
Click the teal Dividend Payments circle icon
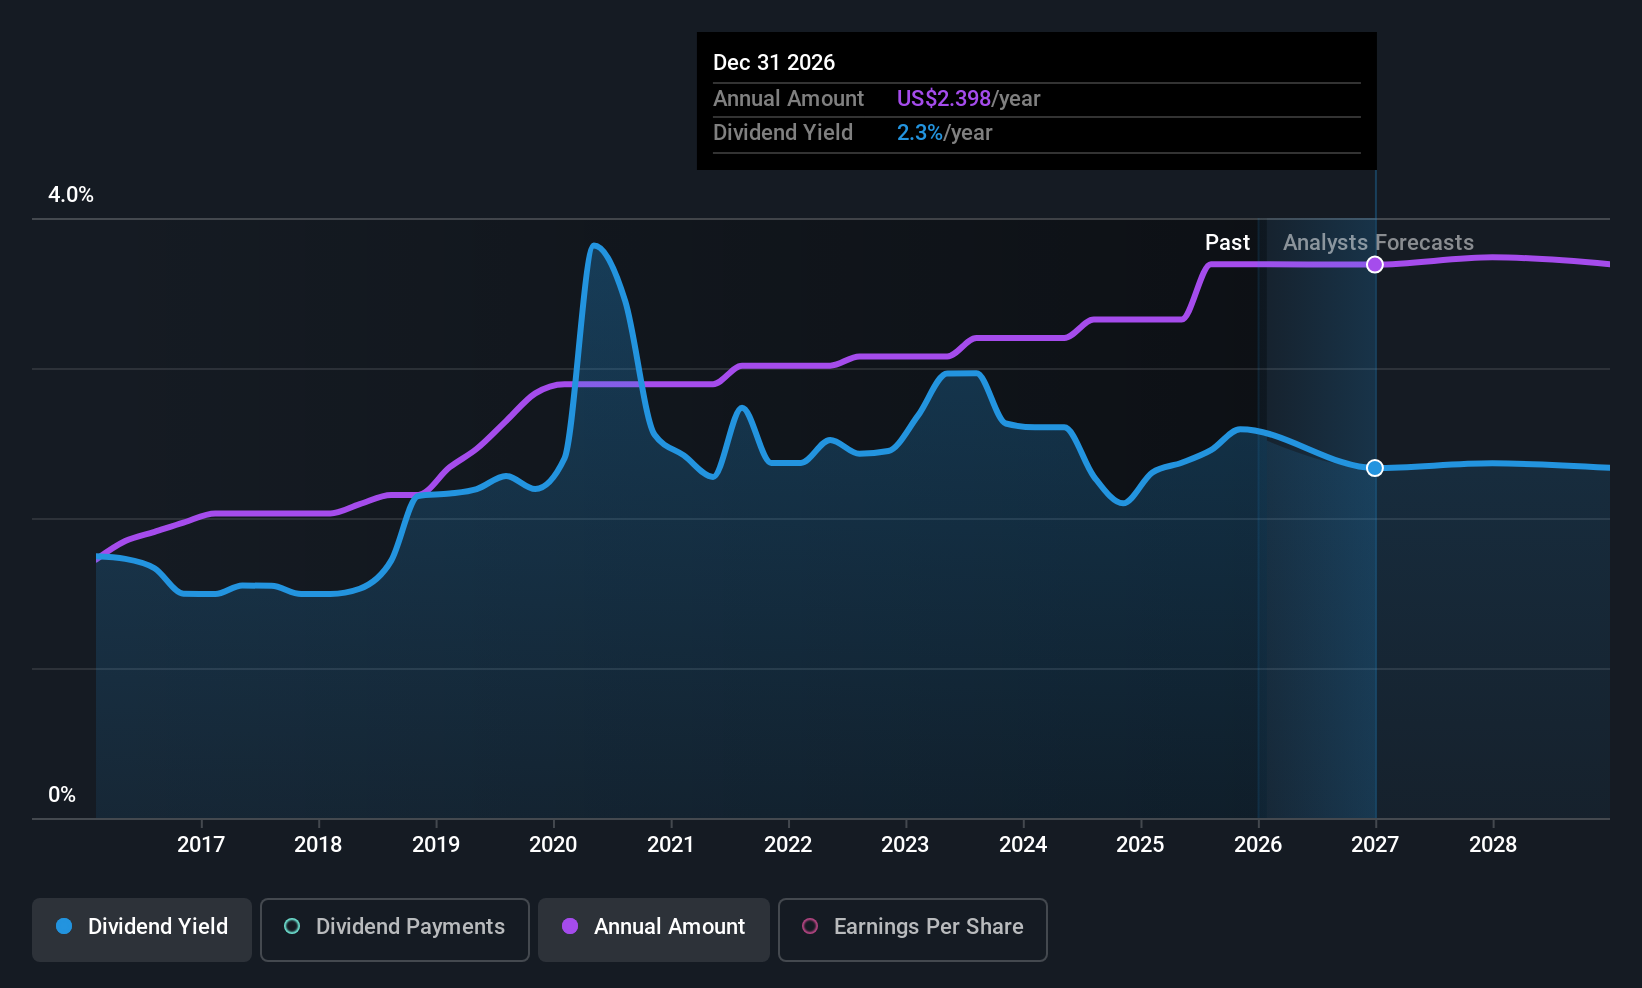pos(292,926)
